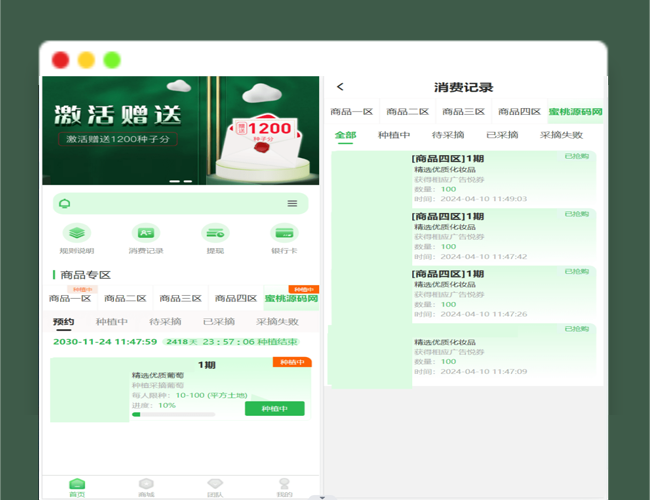This screenshot has width=650, height=500.
Task: Switch to 全部 records tab
Action: 345,135
